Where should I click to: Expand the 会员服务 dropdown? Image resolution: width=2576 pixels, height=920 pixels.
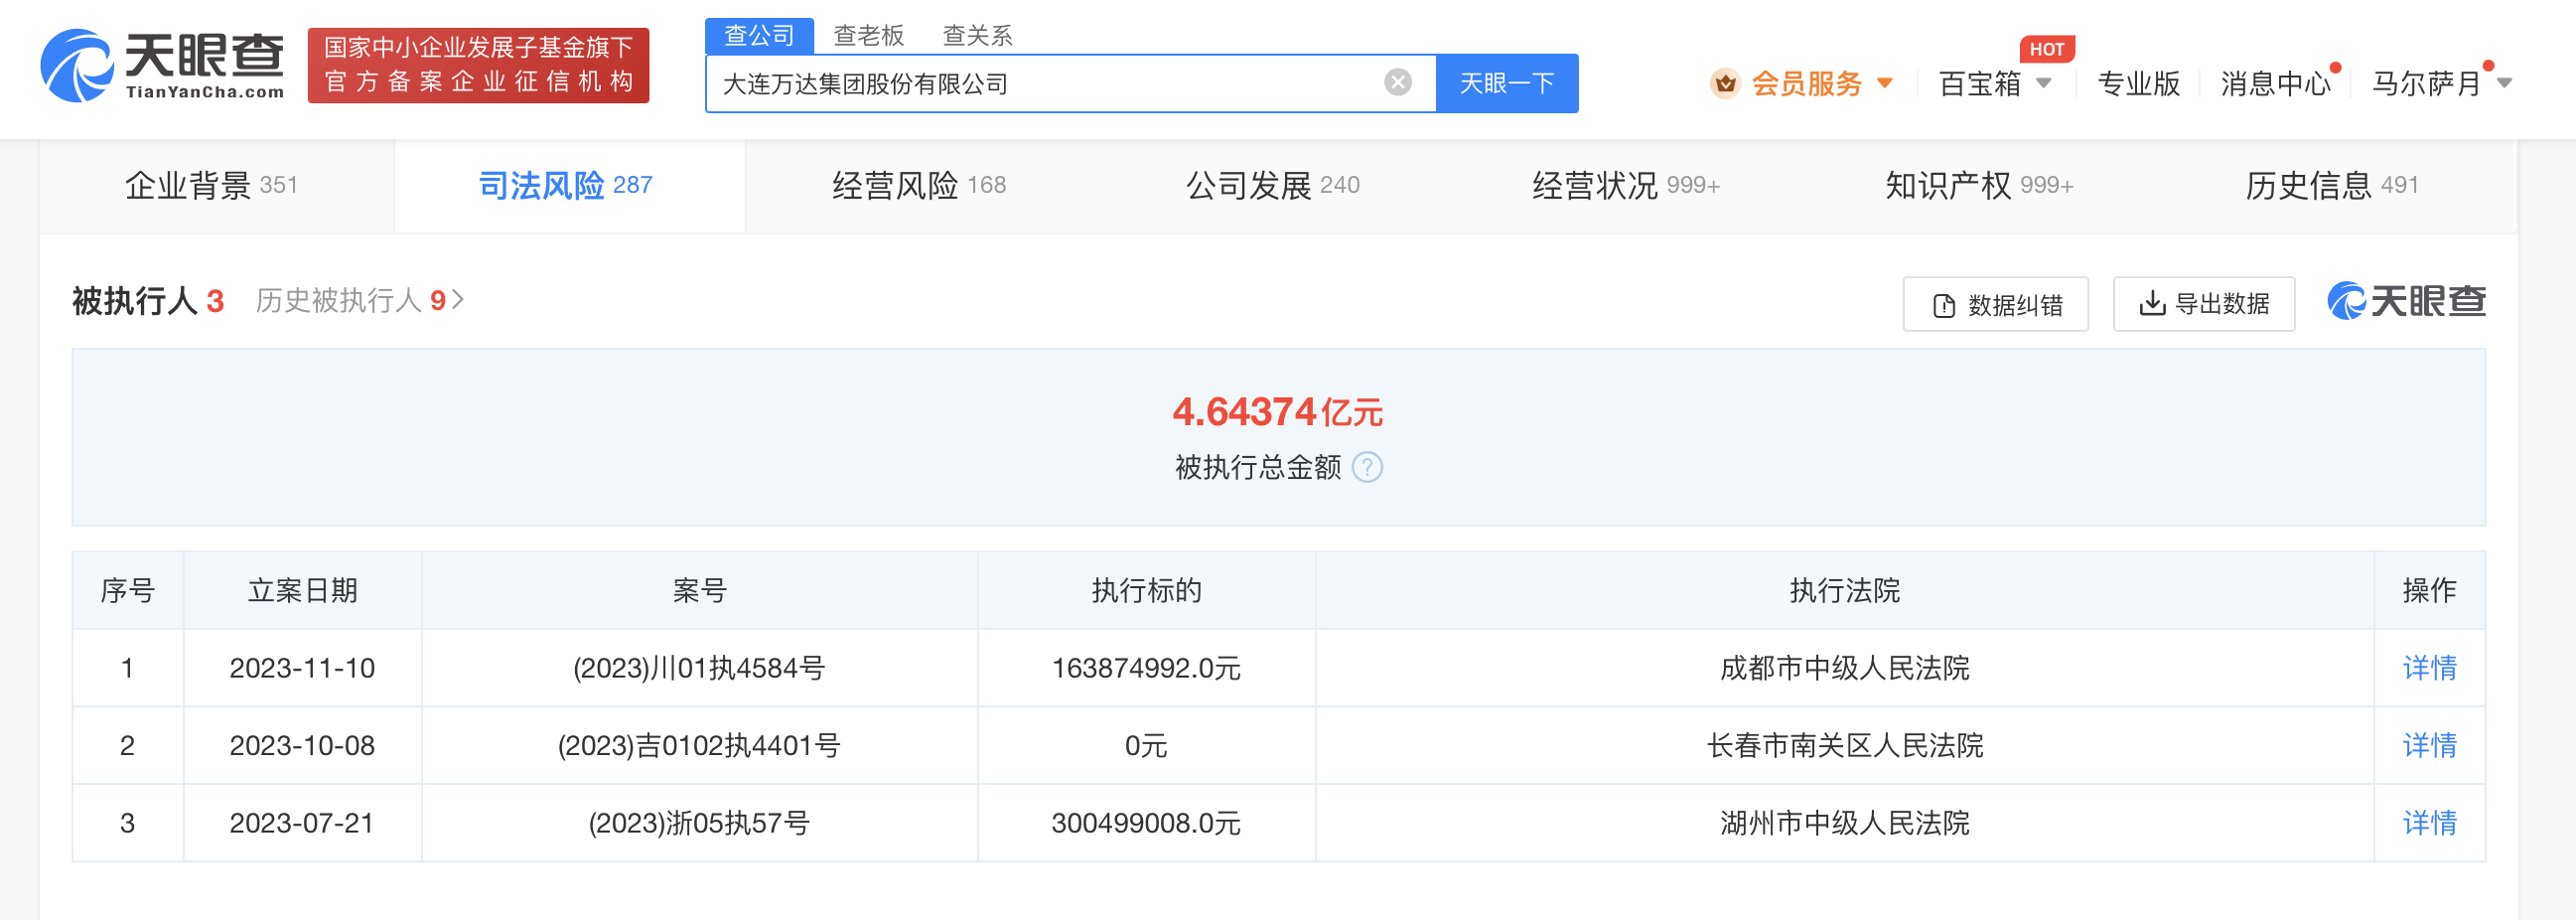(1885, 83)
